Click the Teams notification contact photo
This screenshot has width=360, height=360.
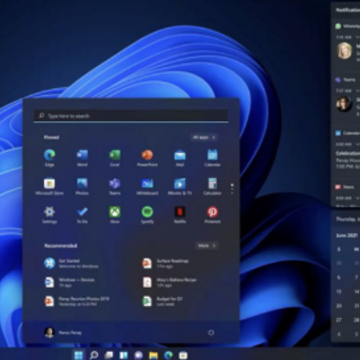point(344,104)
